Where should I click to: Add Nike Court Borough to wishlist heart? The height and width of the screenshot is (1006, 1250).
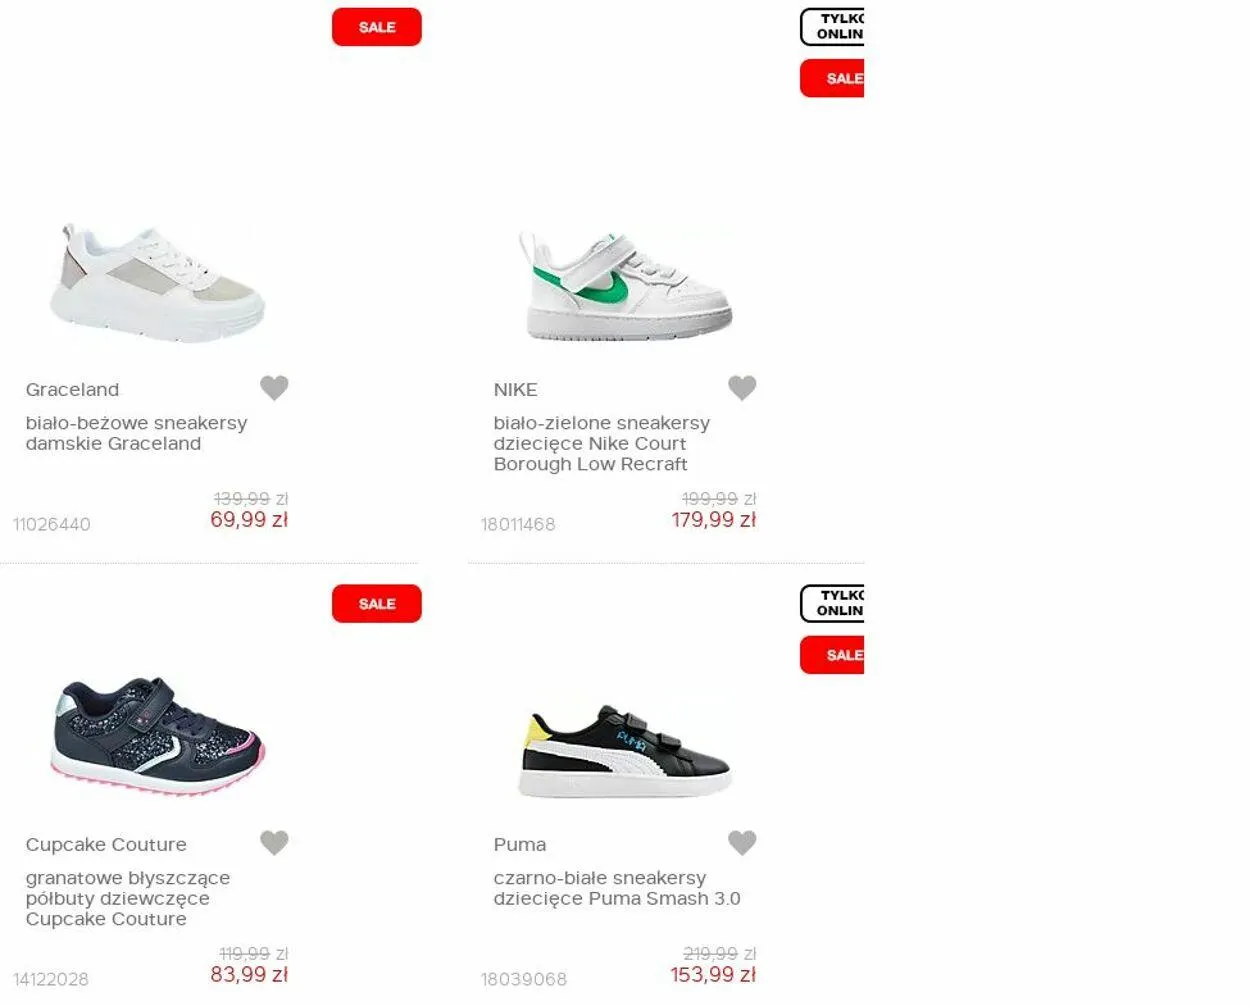(x=742, y=388)
